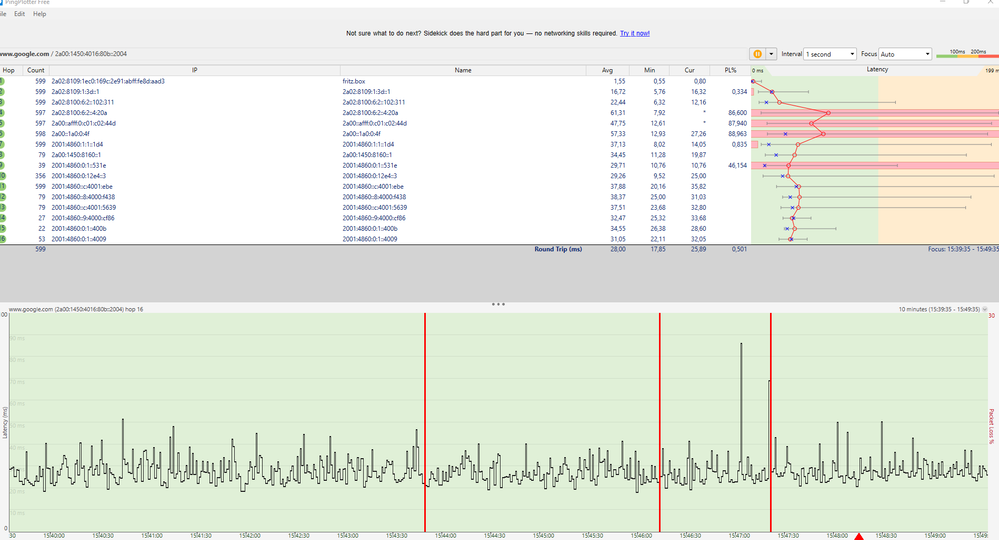
Task: Click the 100ms / 200ms latency color scale
Action: click(x=967, y=54)
